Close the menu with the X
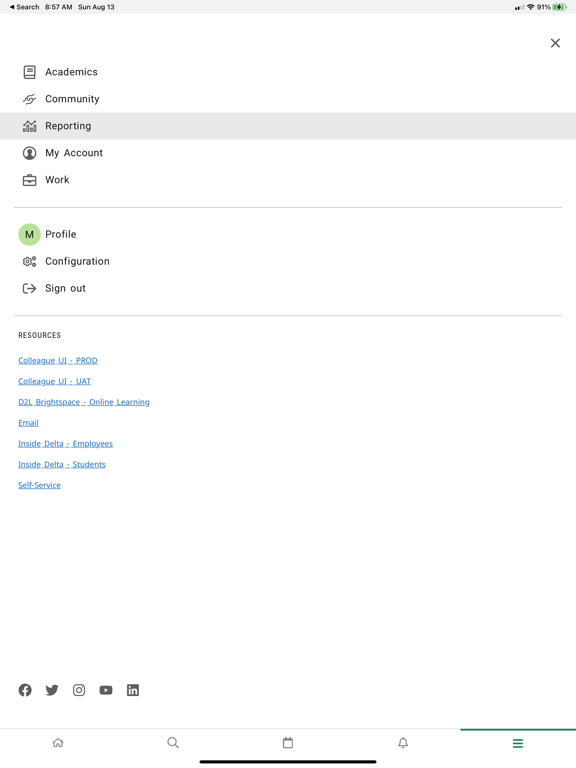The width and height of the screenshot is (576, 768). (555, 43)
